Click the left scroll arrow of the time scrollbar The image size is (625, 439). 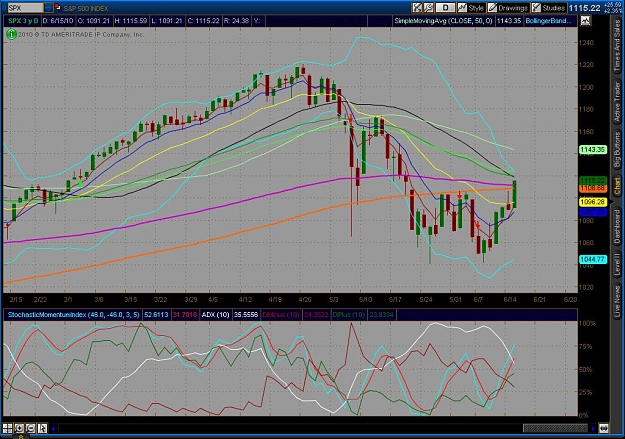coord(53,429)
